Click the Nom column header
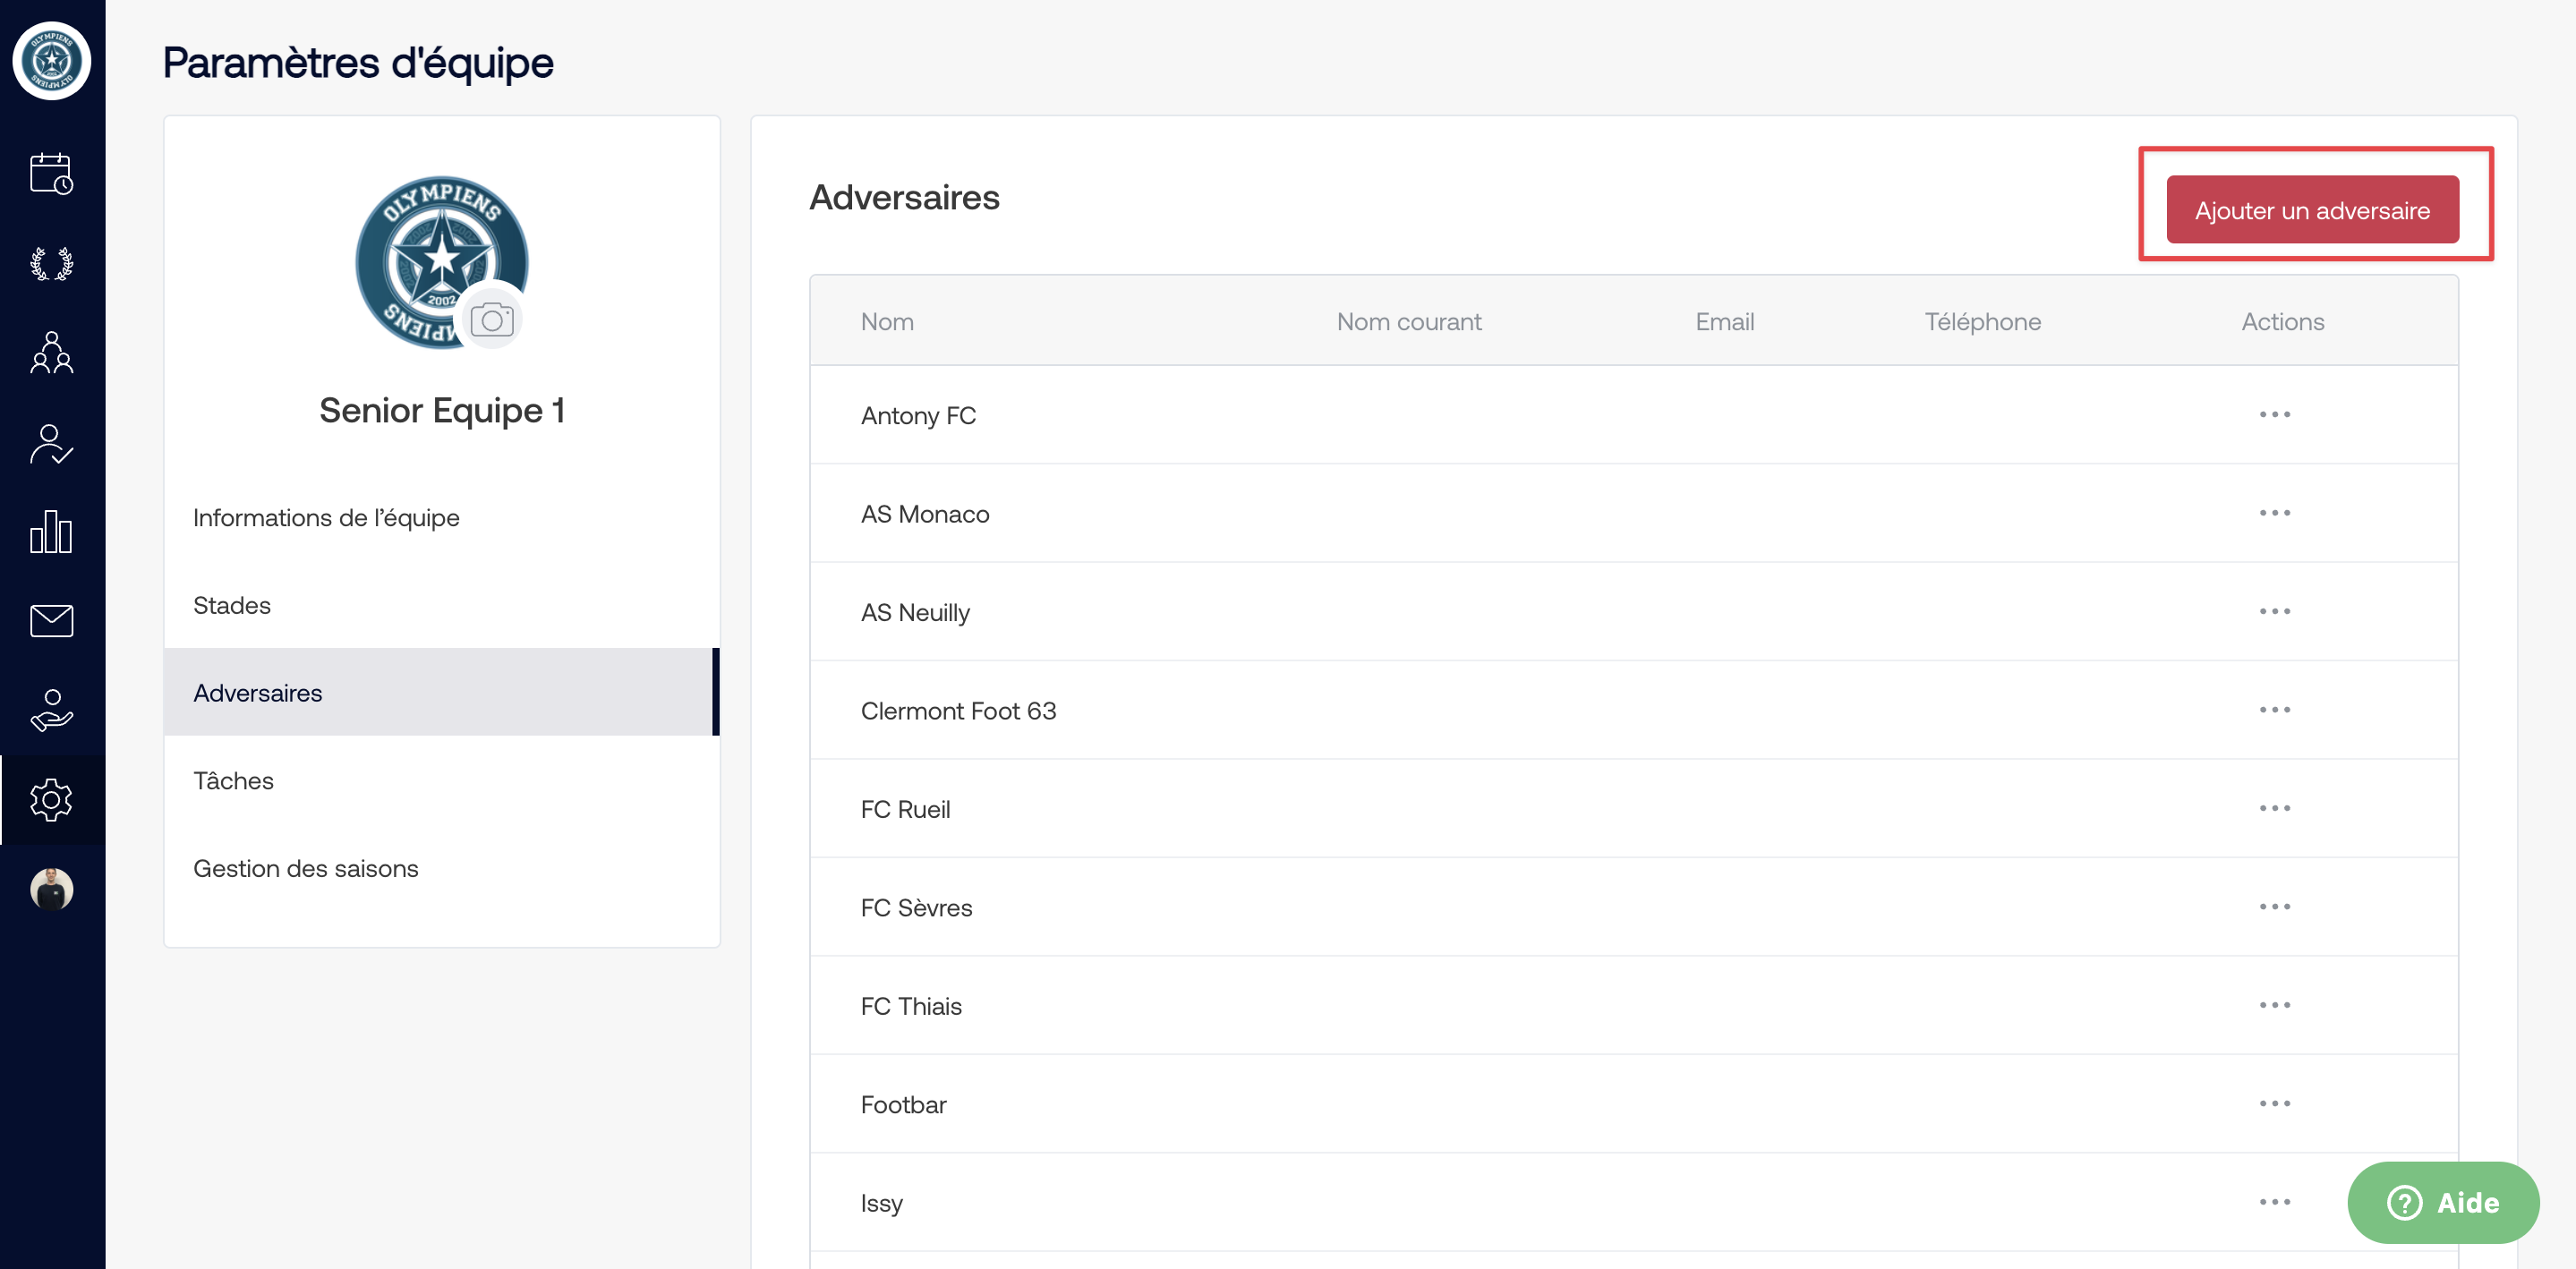This screenshot has width=2576, height=1269. point(887,321)
